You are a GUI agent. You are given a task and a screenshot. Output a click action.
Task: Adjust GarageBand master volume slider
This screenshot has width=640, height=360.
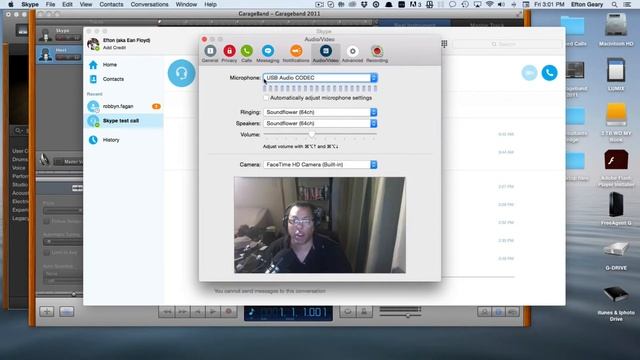pyautogui.click(x=408, y=315)
